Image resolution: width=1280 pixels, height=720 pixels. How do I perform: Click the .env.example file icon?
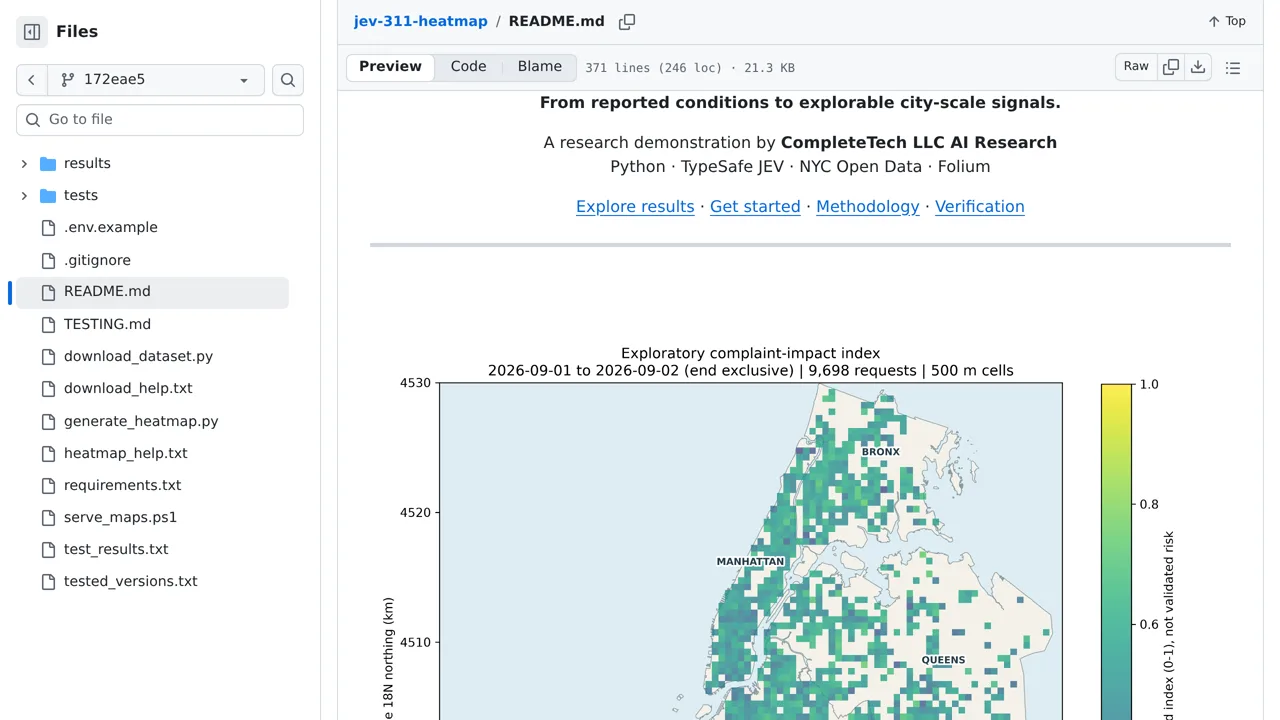click(x=48, y=228)
